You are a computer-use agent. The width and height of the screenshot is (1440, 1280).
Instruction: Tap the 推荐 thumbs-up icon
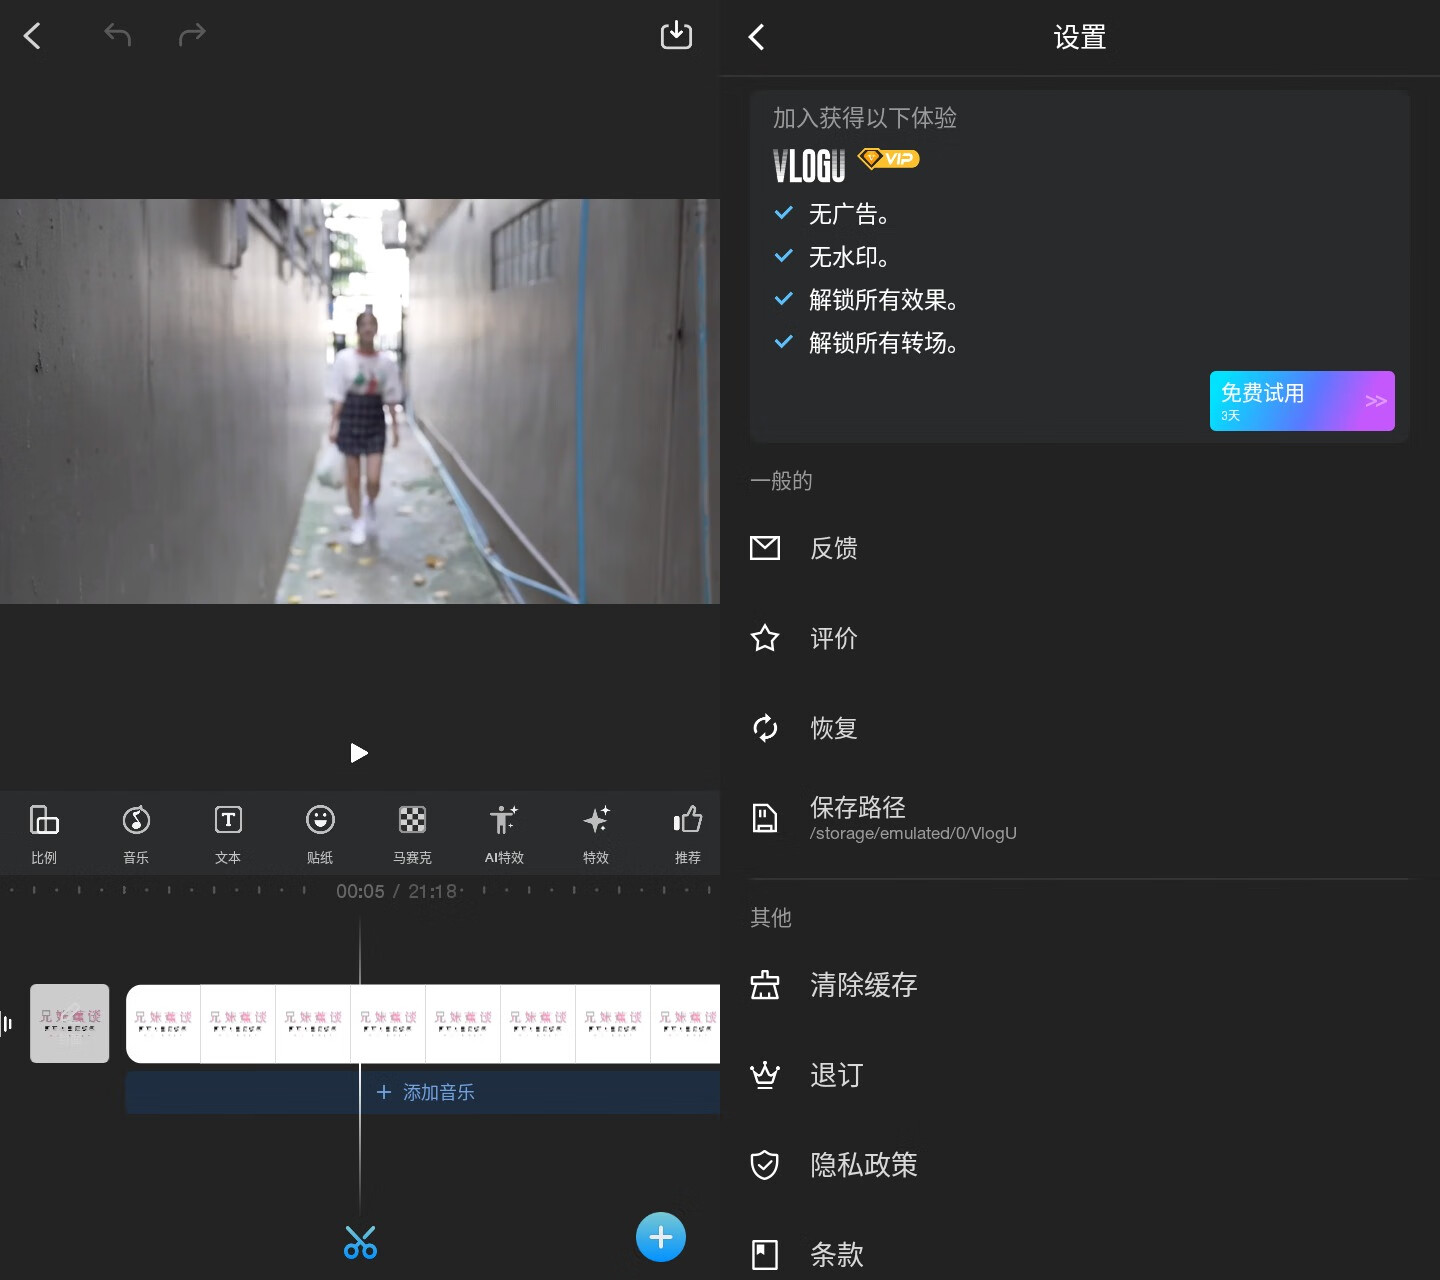pyautogui.click(x=688, y=832)
